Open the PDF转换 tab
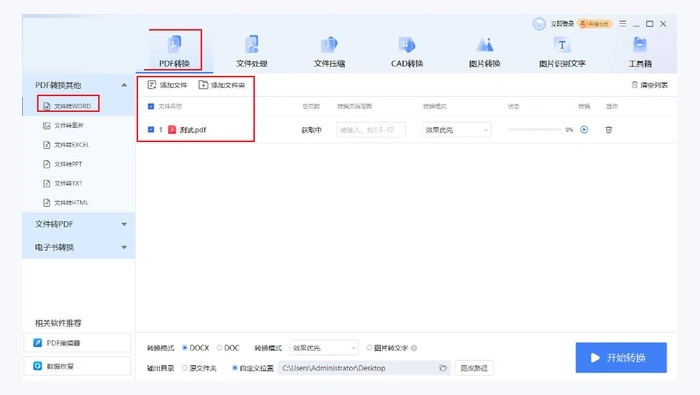 pos(175,51)
